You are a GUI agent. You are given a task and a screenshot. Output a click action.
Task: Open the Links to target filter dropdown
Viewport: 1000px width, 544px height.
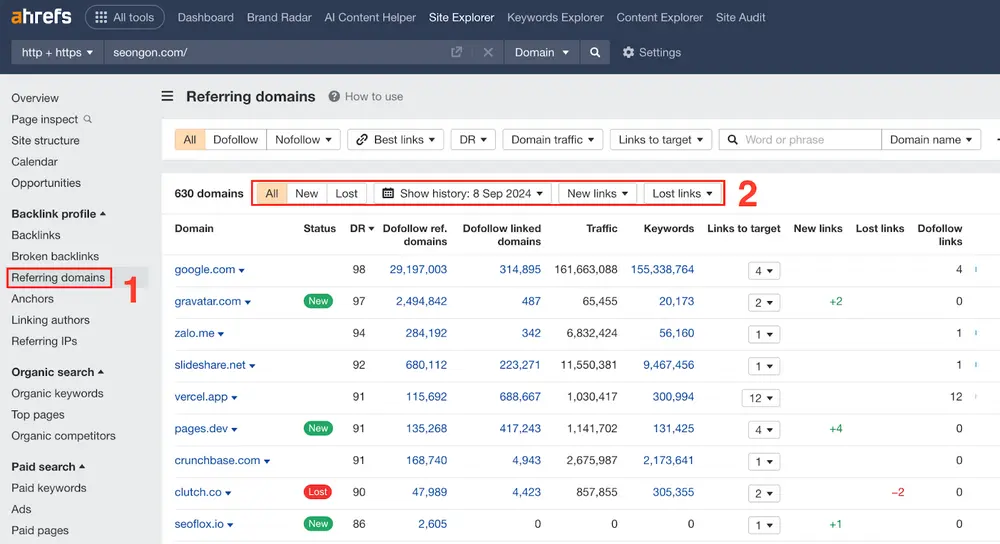[x=661, y=140]
